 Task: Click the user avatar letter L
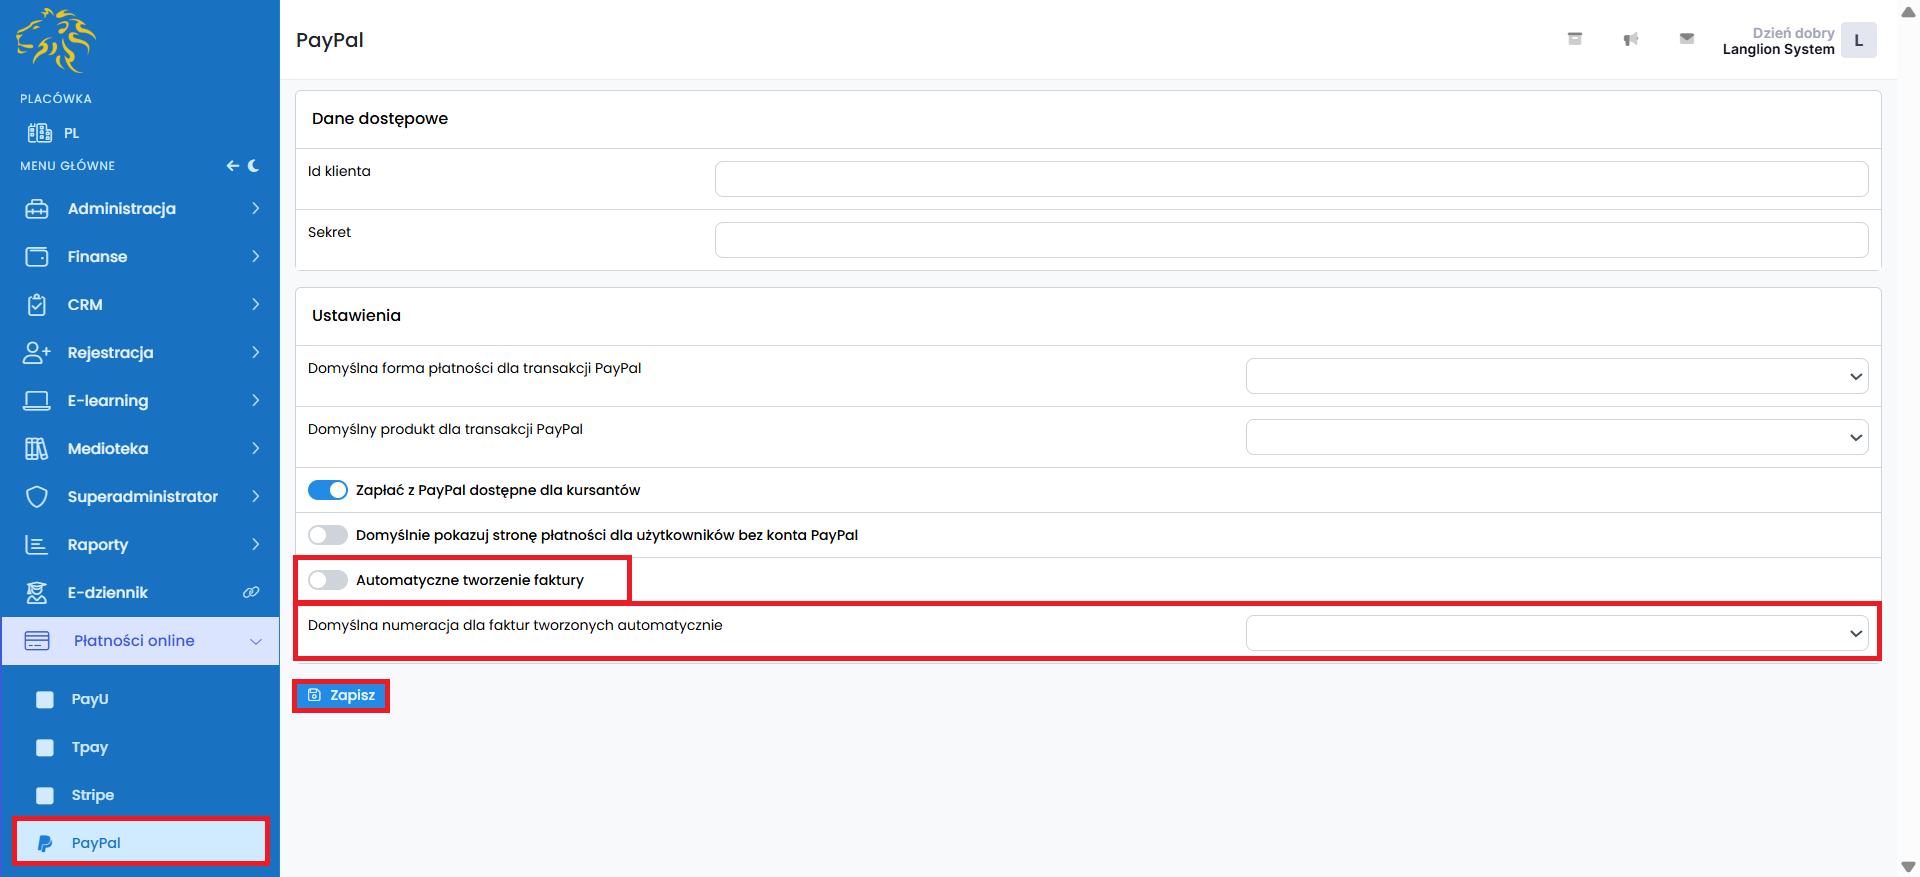point(1858,41)
